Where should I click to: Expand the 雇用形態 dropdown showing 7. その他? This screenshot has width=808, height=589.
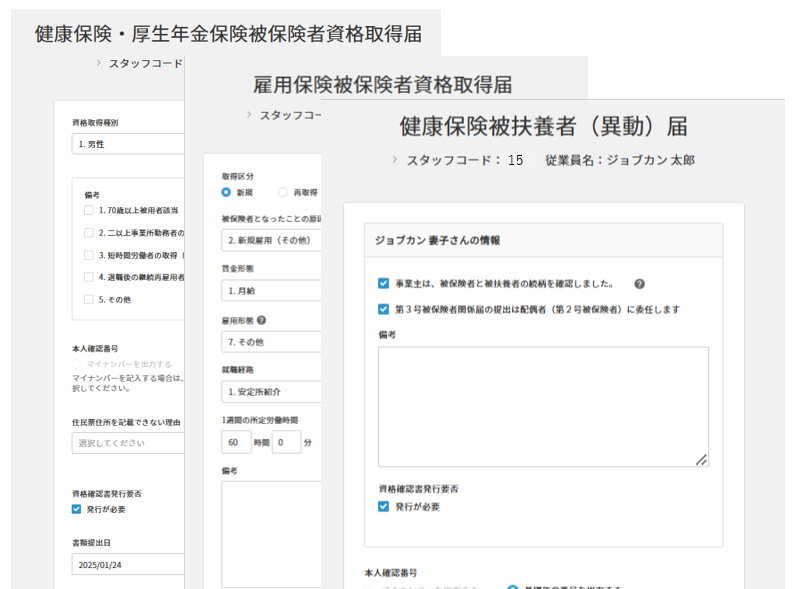pyautogui.click(x=271, y=342)
